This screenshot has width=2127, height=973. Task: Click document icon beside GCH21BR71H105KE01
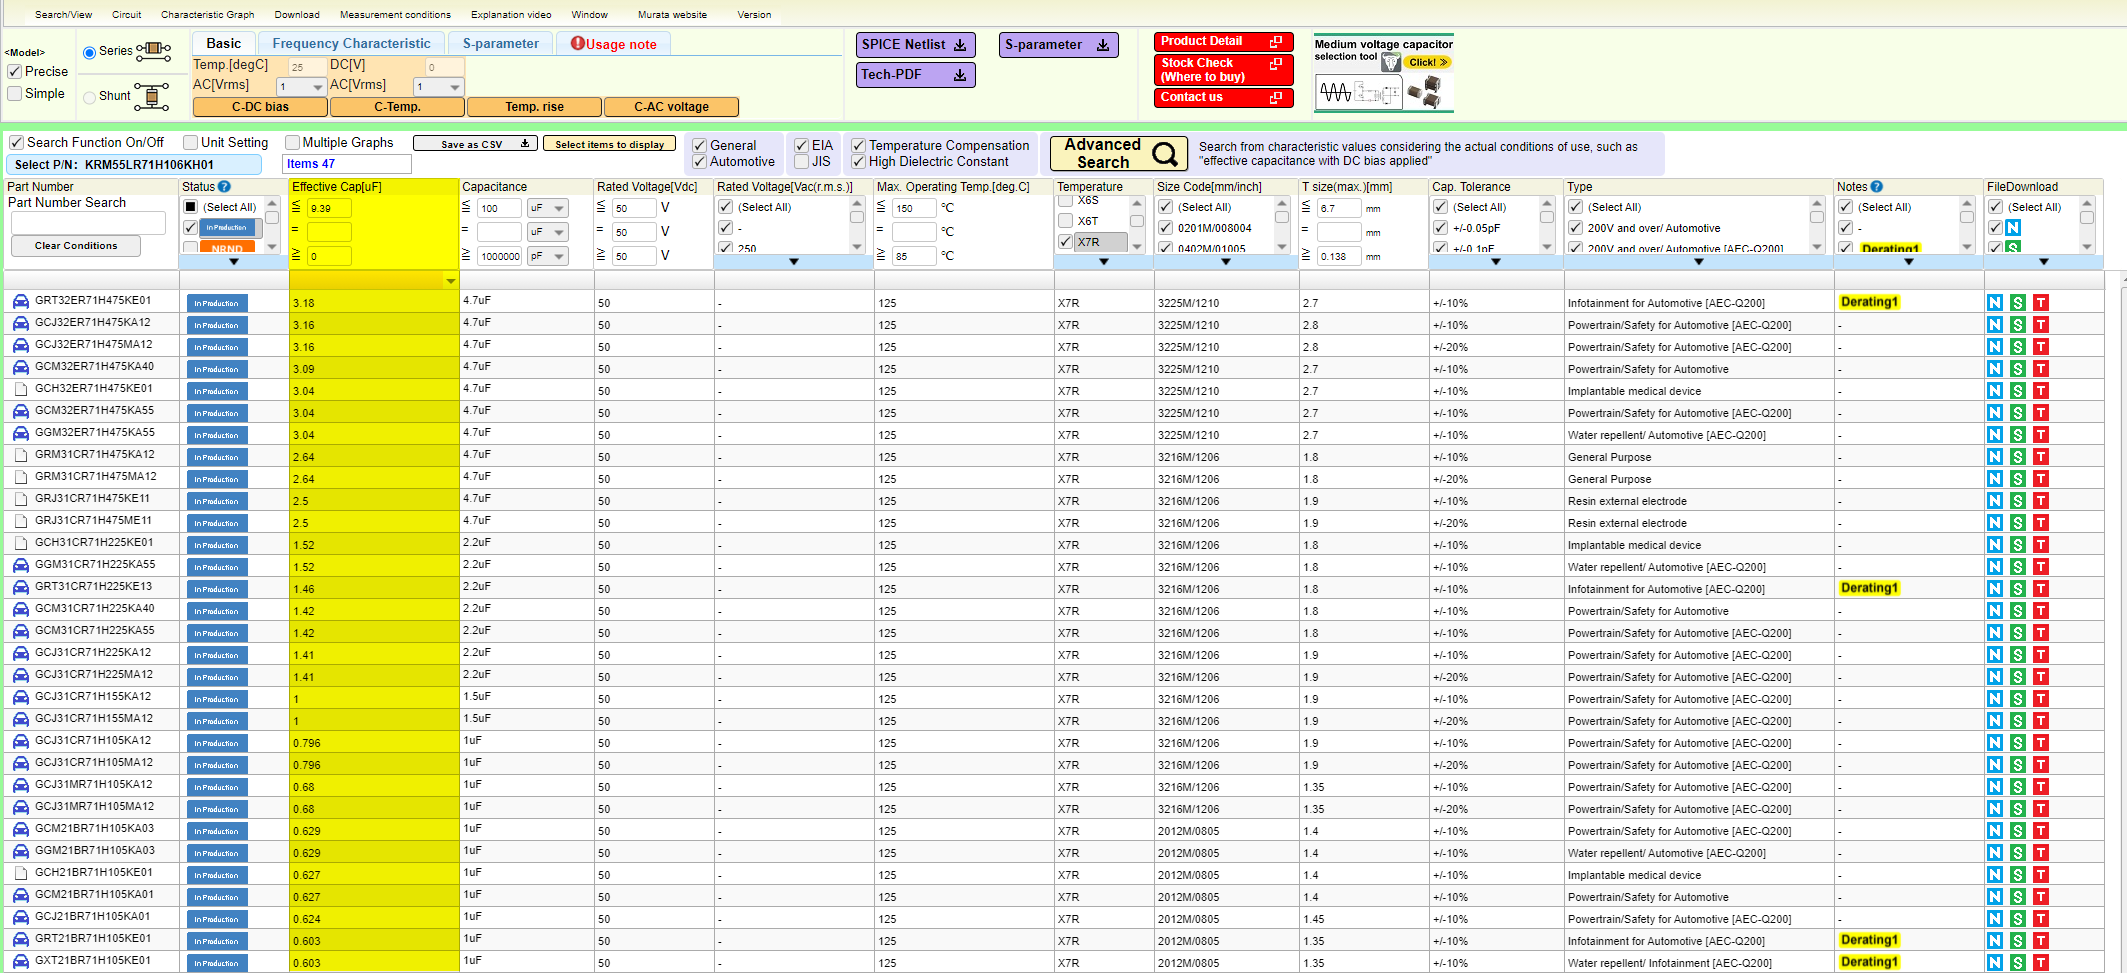coord(20,873)
